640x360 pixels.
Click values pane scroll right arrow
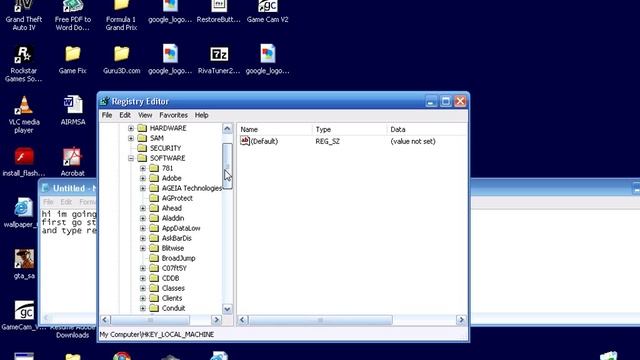pos(461,320)
